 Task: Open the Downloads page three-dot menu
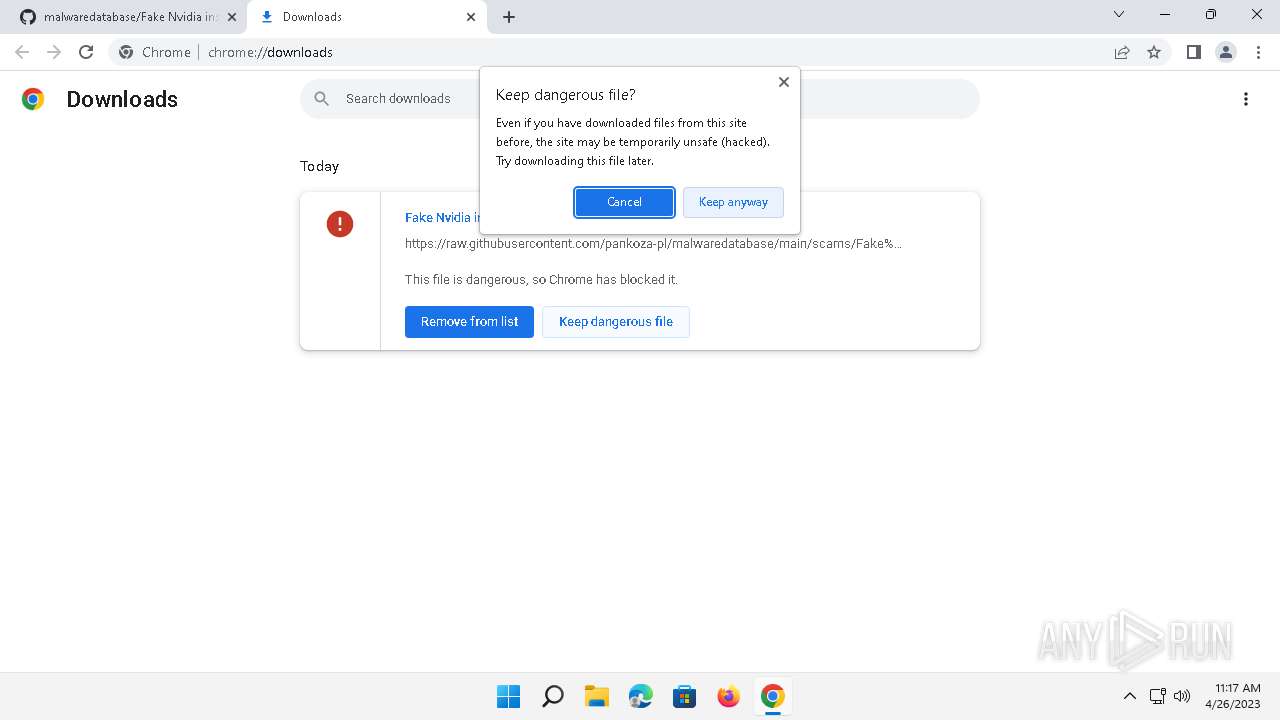click(x=1246, y=99)
